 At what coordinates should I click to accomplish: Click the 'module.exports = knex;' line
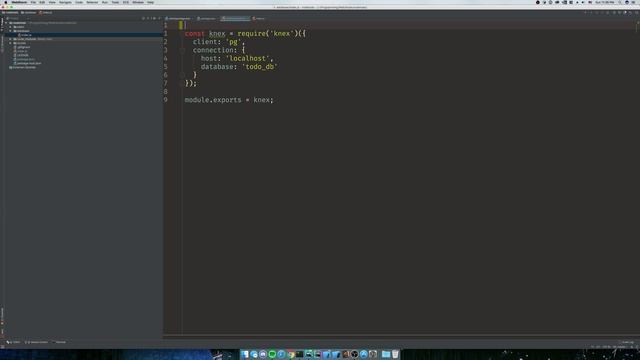pyautogui.click(x=229, y=100)
